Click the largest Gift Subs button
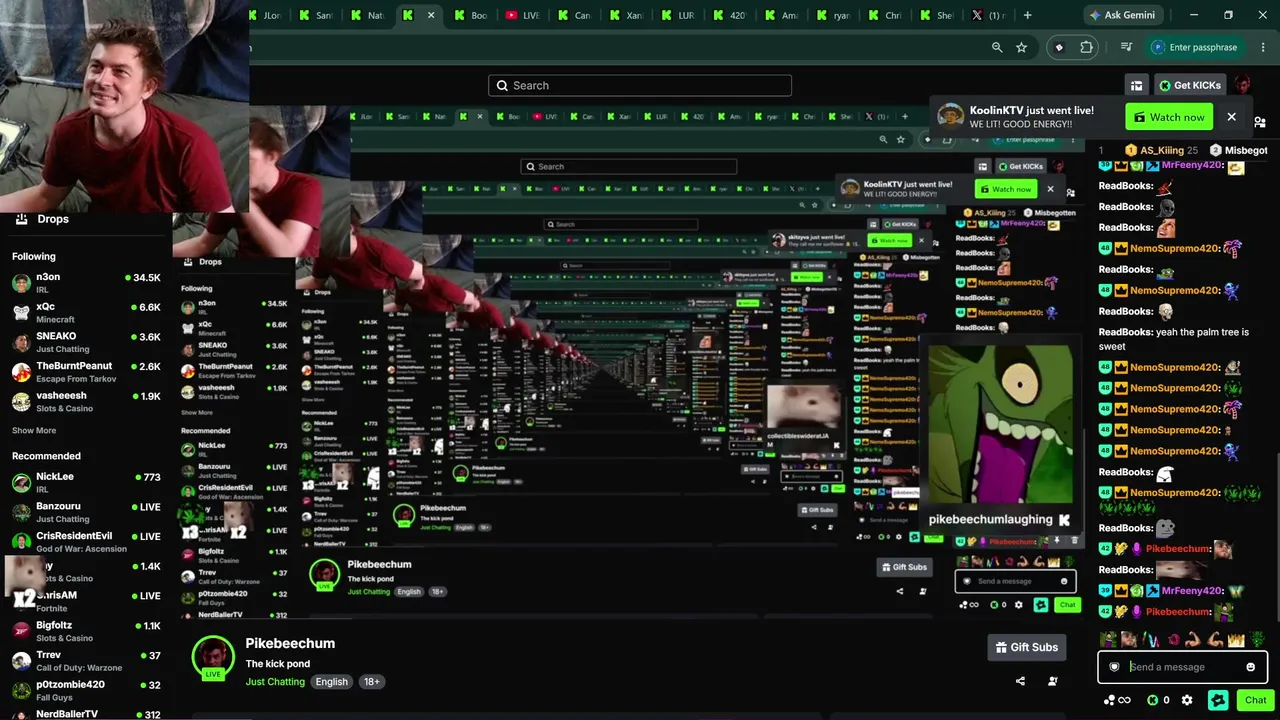The width and height of the screenshot is (1280, 720). pyautogui.click(x=1026, y=648)
